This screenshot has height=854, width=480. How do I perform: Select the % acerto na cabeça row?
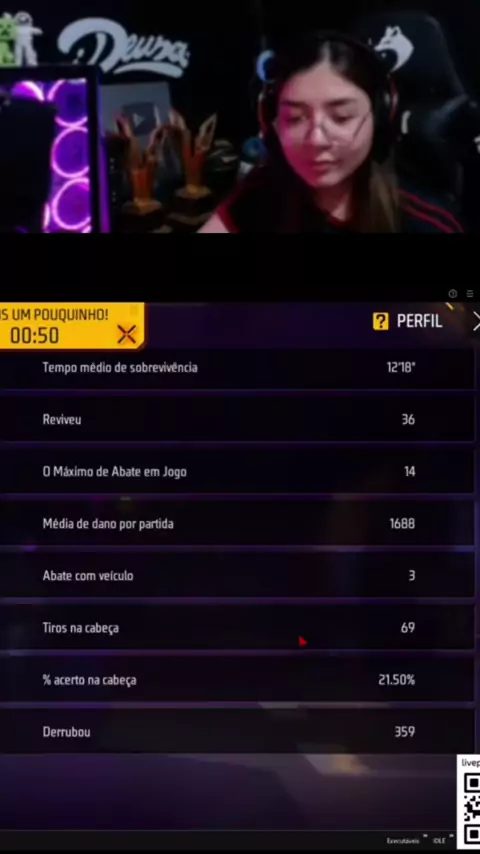coord(236,680)
